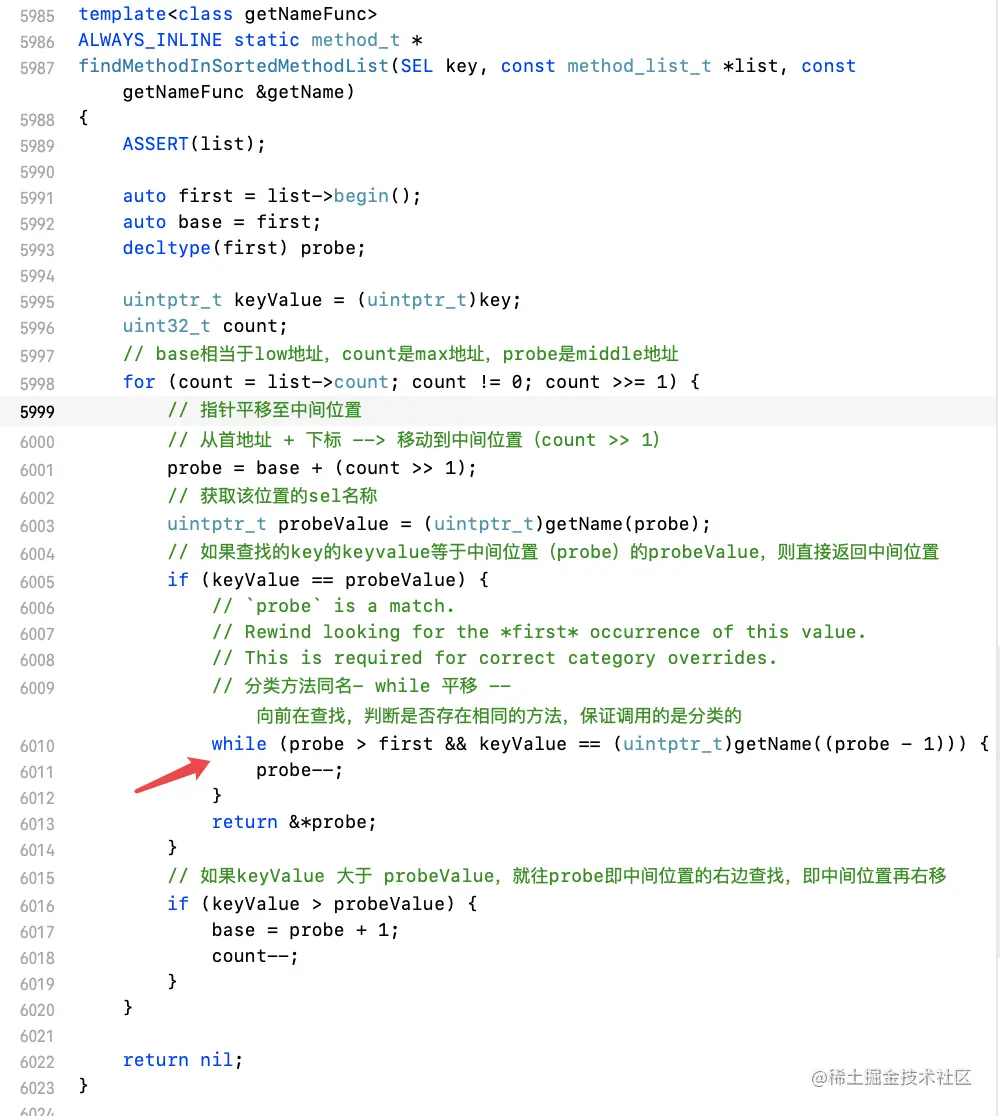Click the comment '向前在查找，判断是否存在相同的方法'

498,716
